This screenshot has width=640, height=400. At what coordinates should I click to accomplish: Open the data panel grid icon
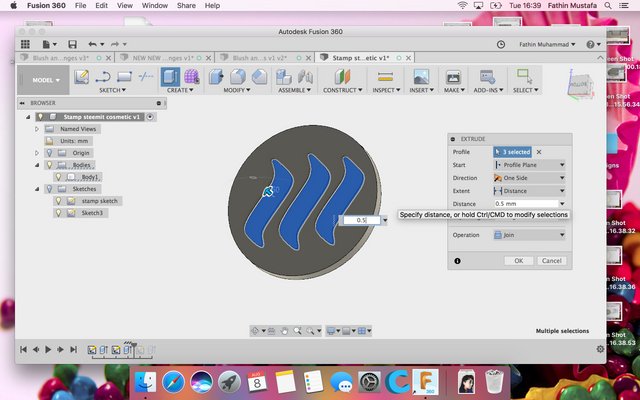[25, 44]
